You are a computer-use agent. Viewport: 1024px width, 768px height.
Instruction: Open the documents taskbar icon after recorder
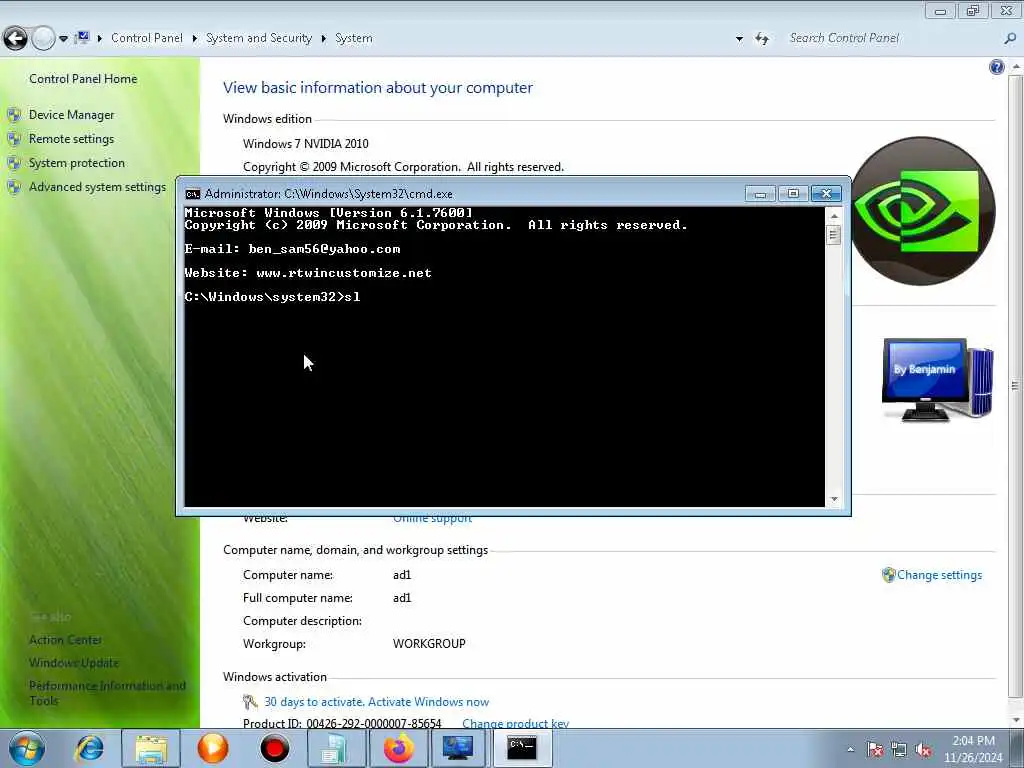336,748
